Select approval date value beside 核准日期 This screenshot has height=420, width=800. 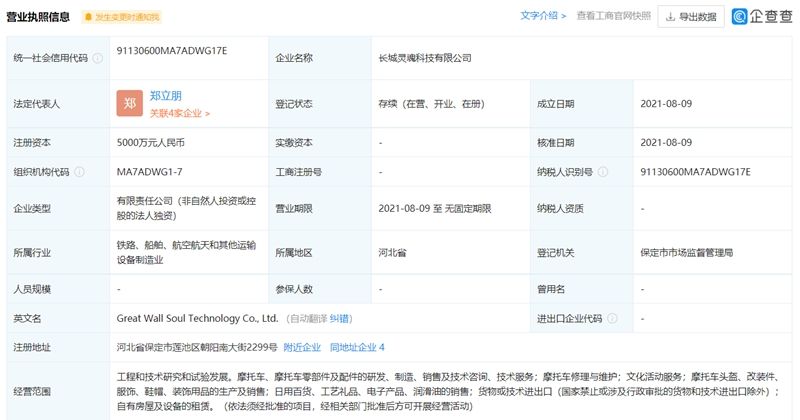tap(666, 142)
